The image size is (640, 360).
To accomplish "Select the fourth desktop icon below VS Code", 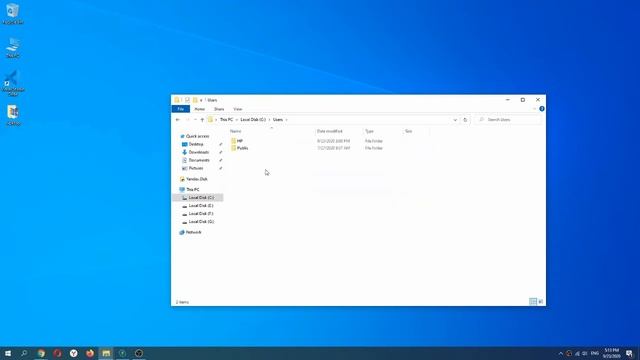I will (13, 115).
